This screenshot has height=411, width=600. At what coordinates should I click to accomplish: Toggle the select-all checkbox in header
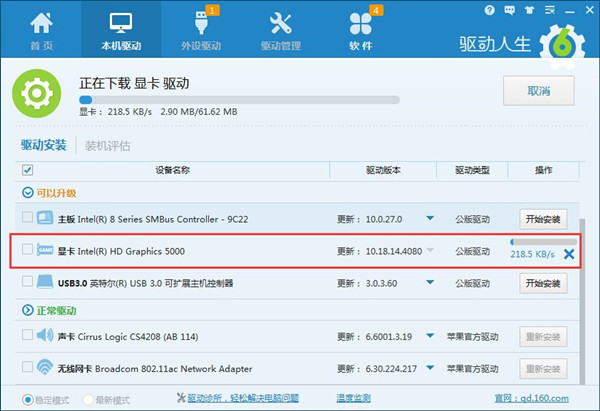pyautogui.click(x=27, y=170)
